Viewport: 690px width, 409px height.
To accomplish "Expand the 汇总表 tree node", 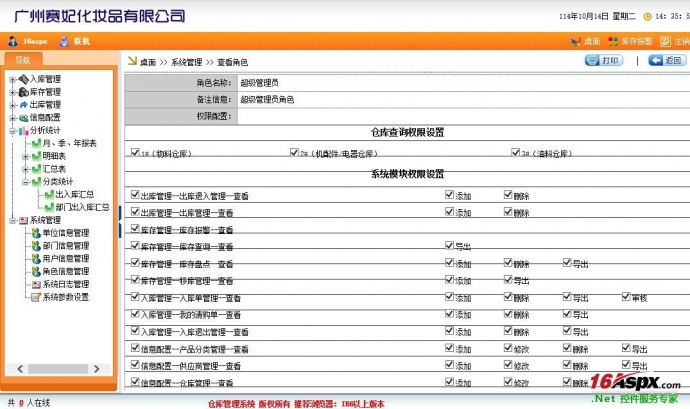I will (x=26, y=169).
